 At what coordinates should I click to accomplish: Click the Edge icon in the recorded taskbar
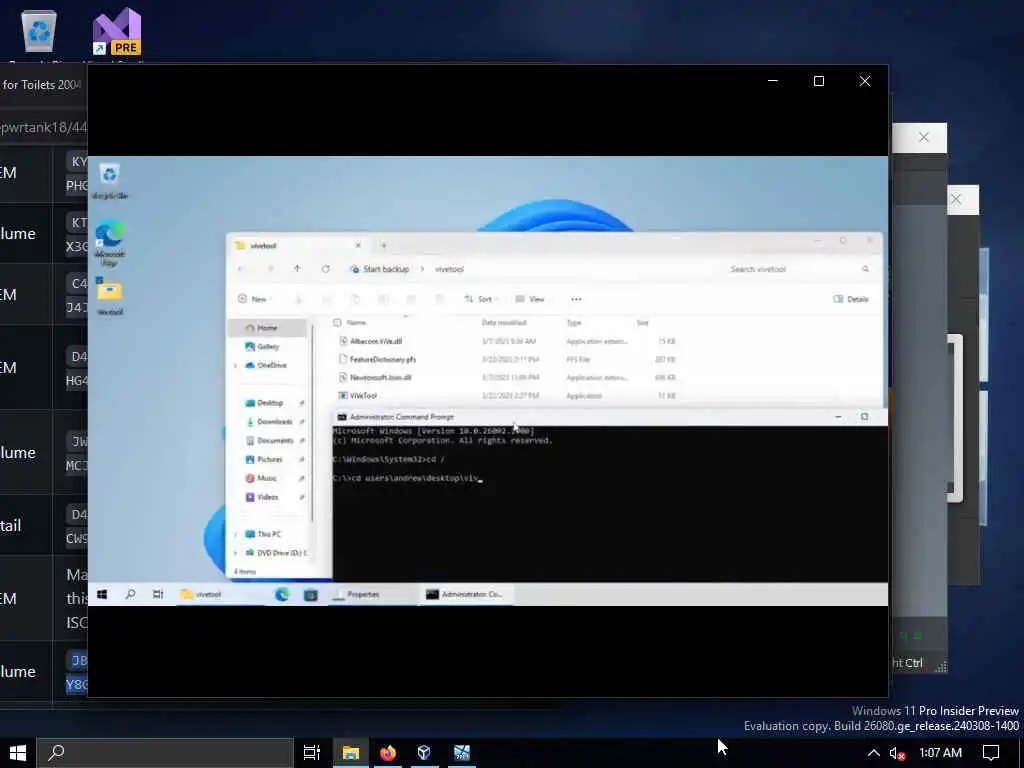[282, 594]
